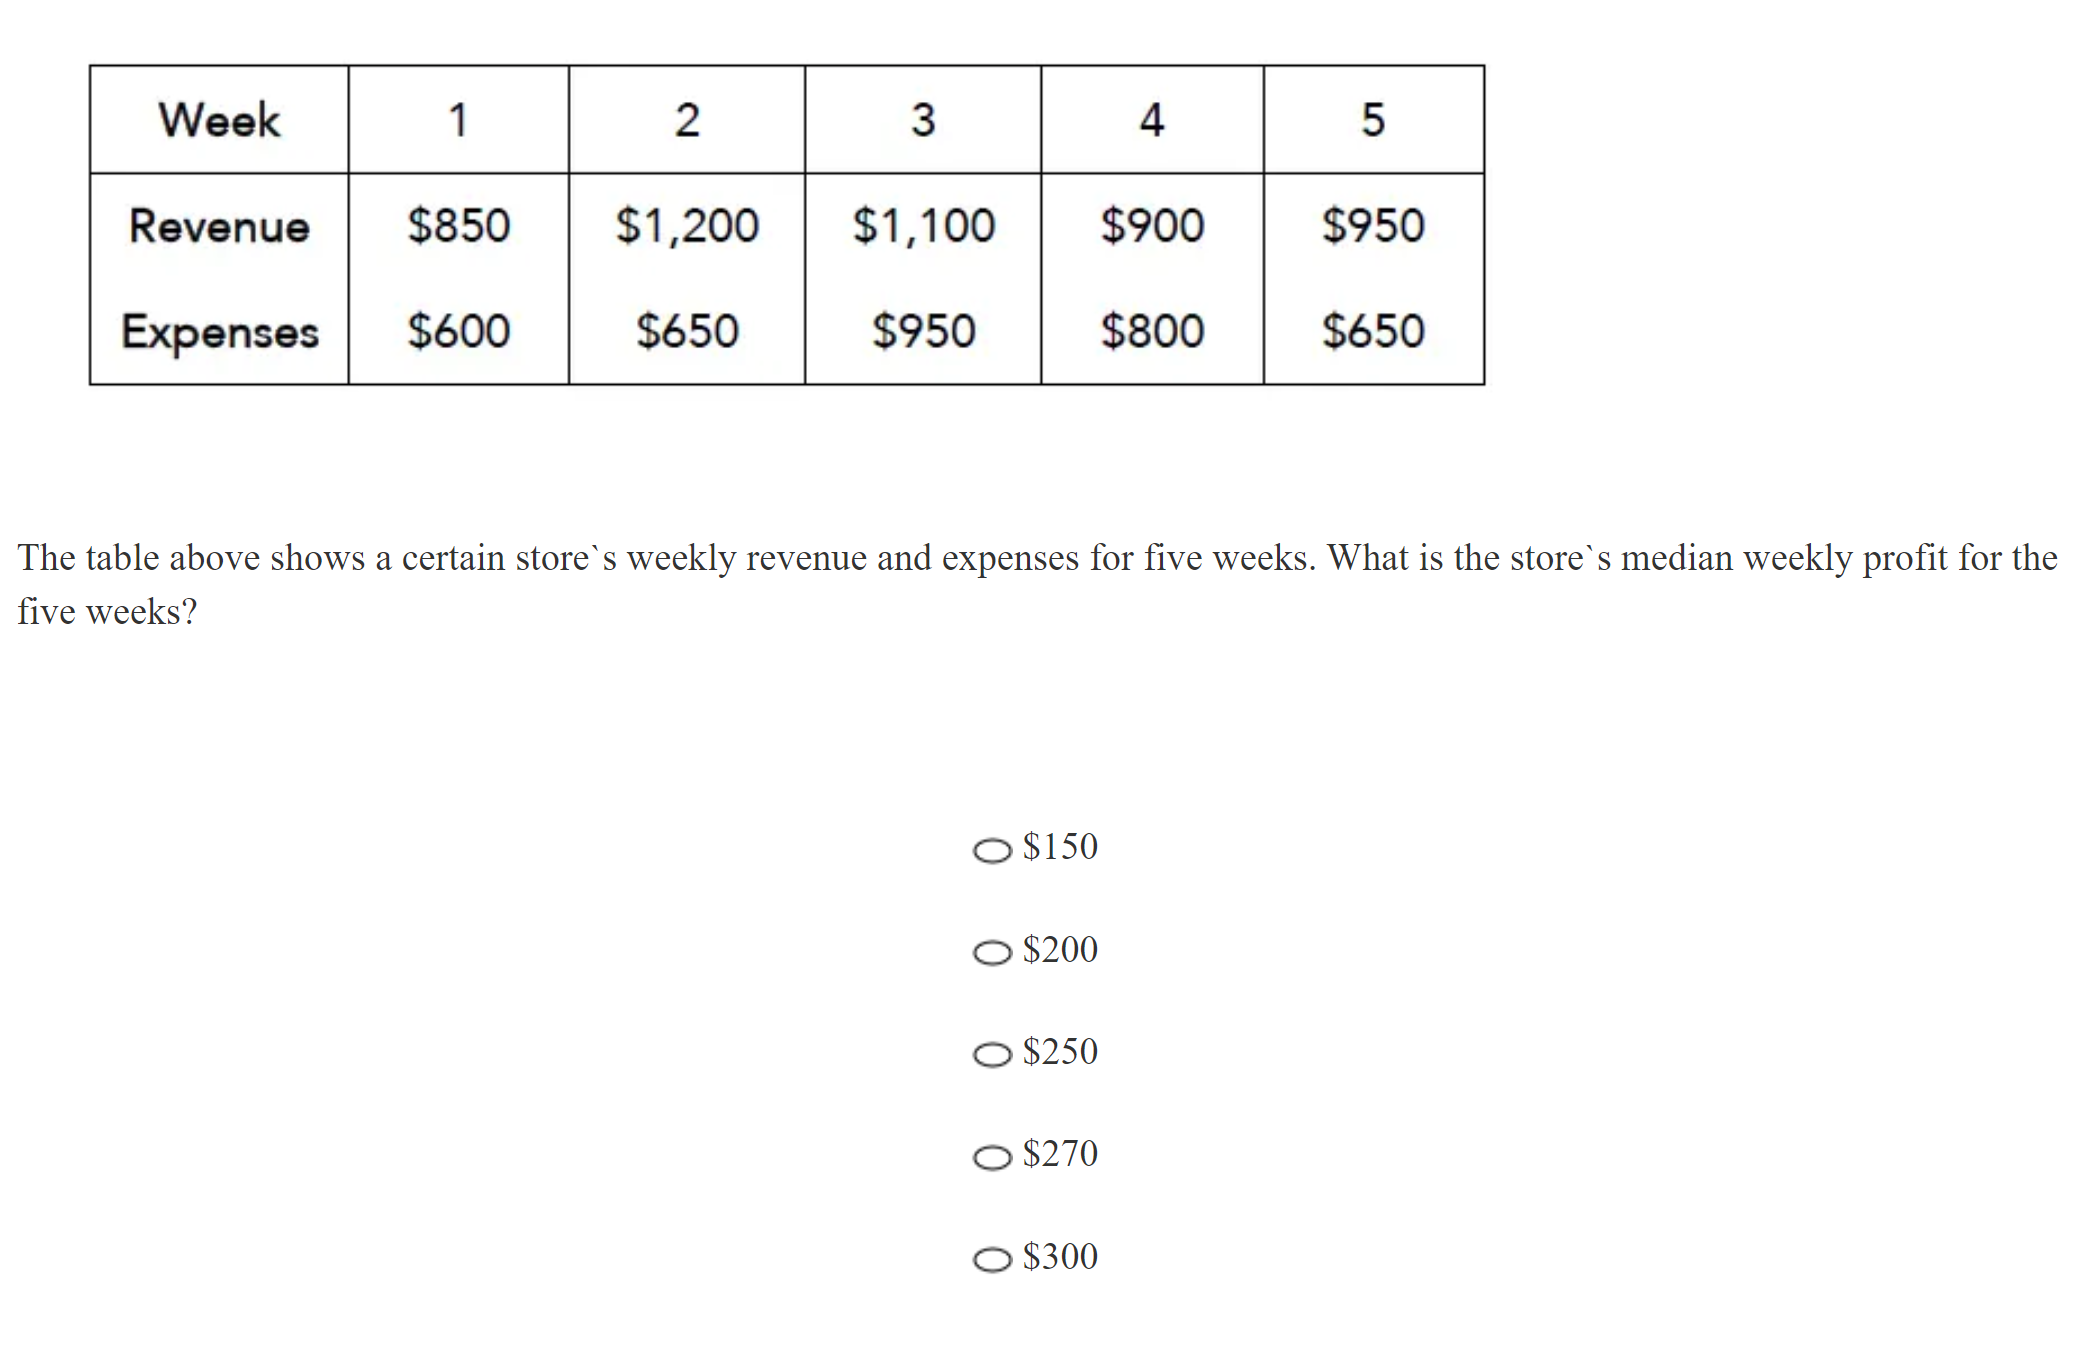This screenshot has width=2073, height=1345.
Task: Choose the $200 radio option
Action: point(992,952)
